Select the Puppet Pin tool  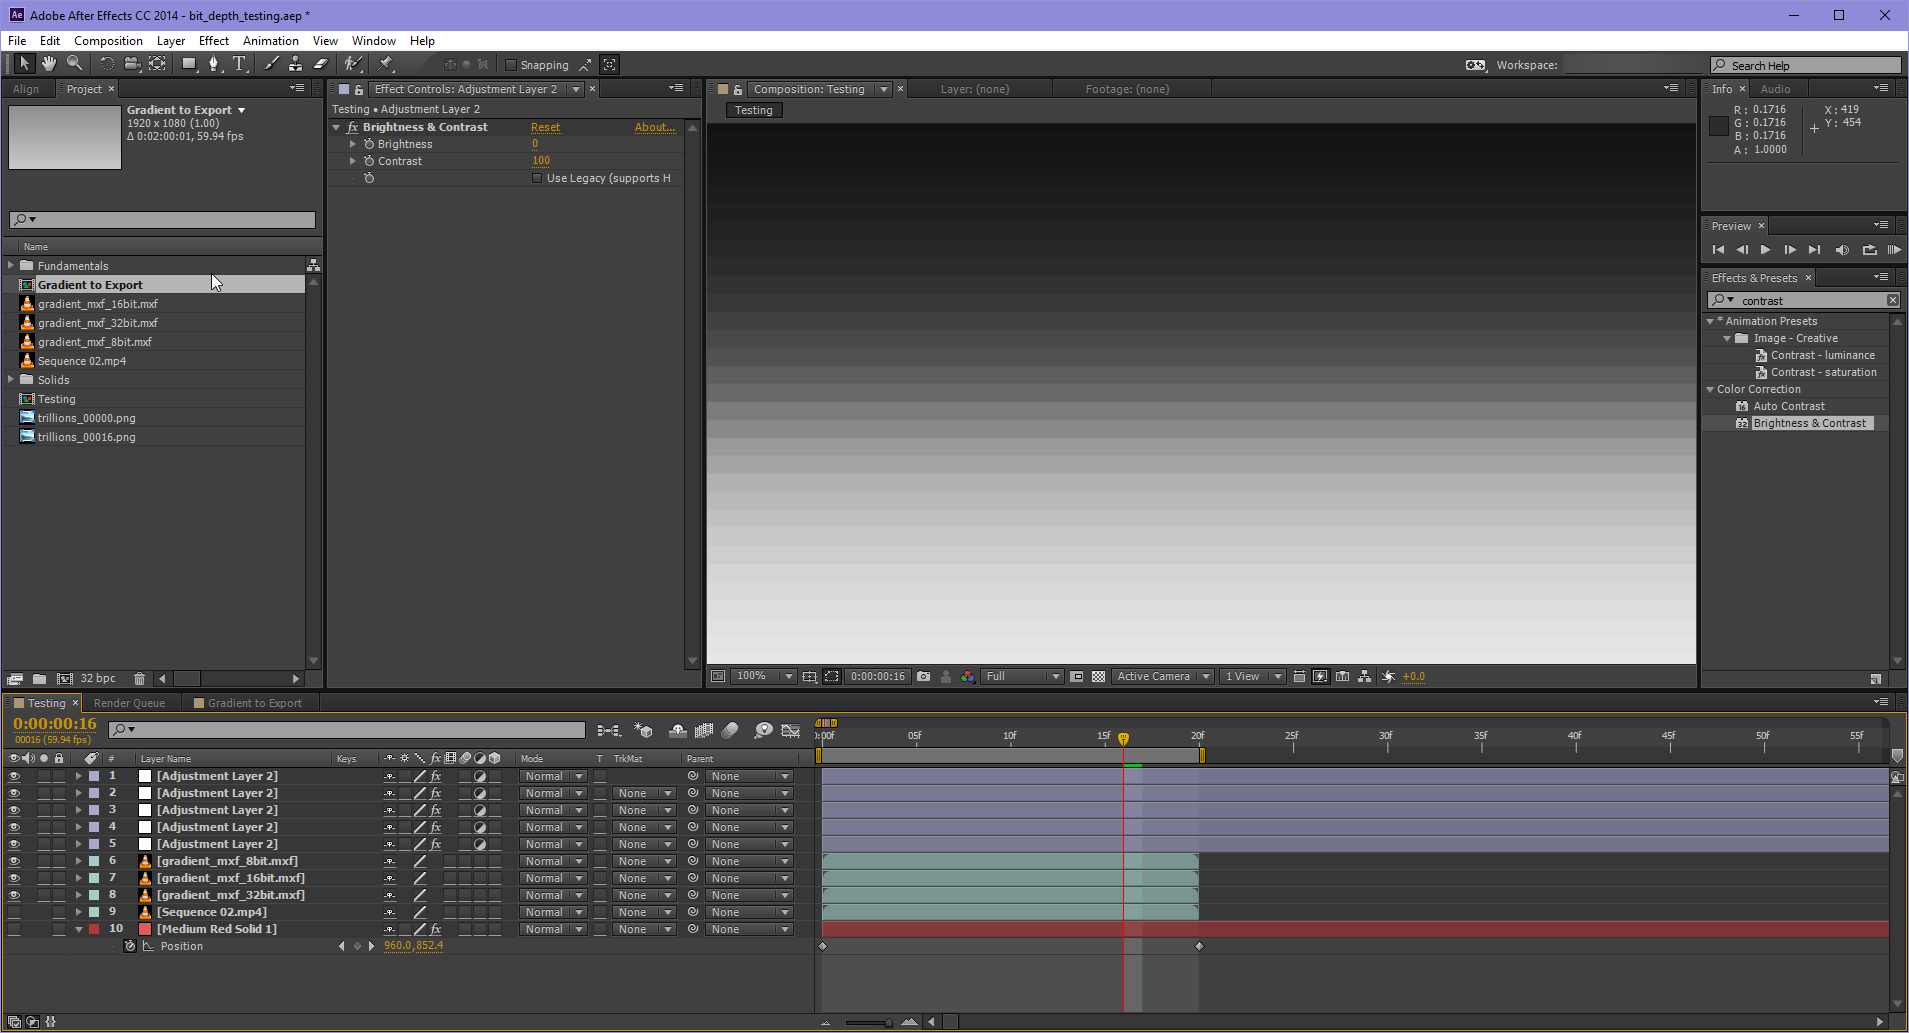386,64
